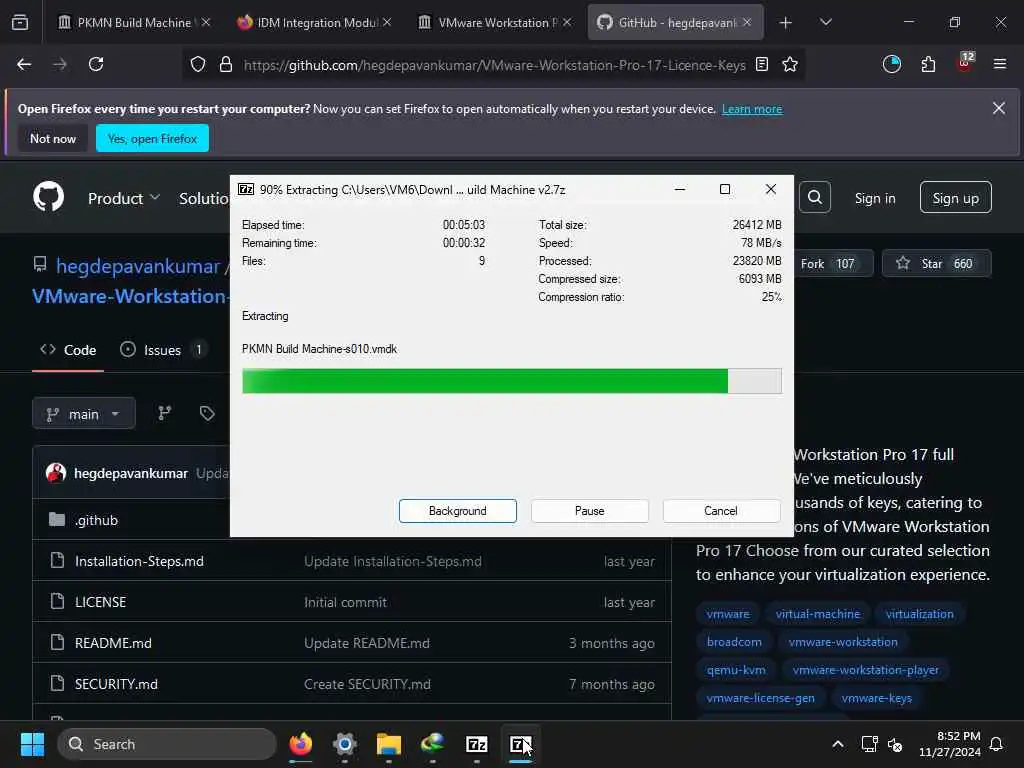Open the Windows Start menu
This screenshot has width=1024, height=768.
click(x=32, y=744)
